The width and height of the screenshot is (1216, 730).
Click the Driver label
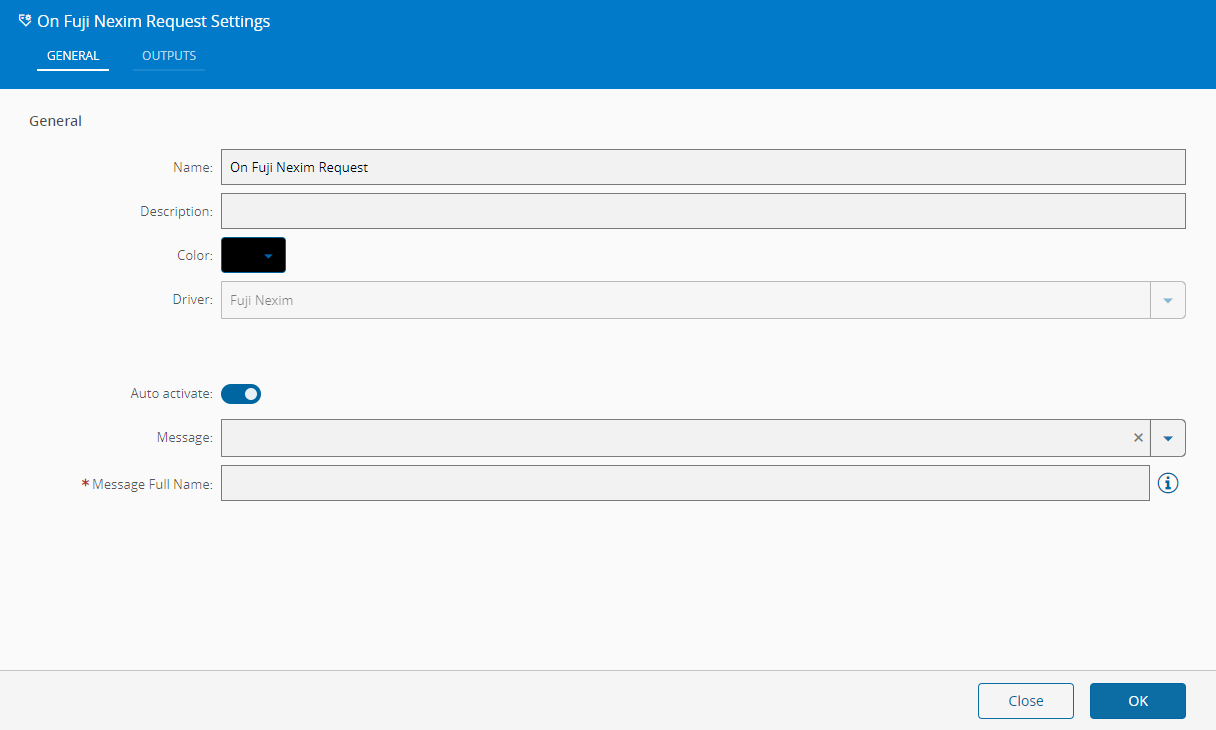[x=193, y=300]
